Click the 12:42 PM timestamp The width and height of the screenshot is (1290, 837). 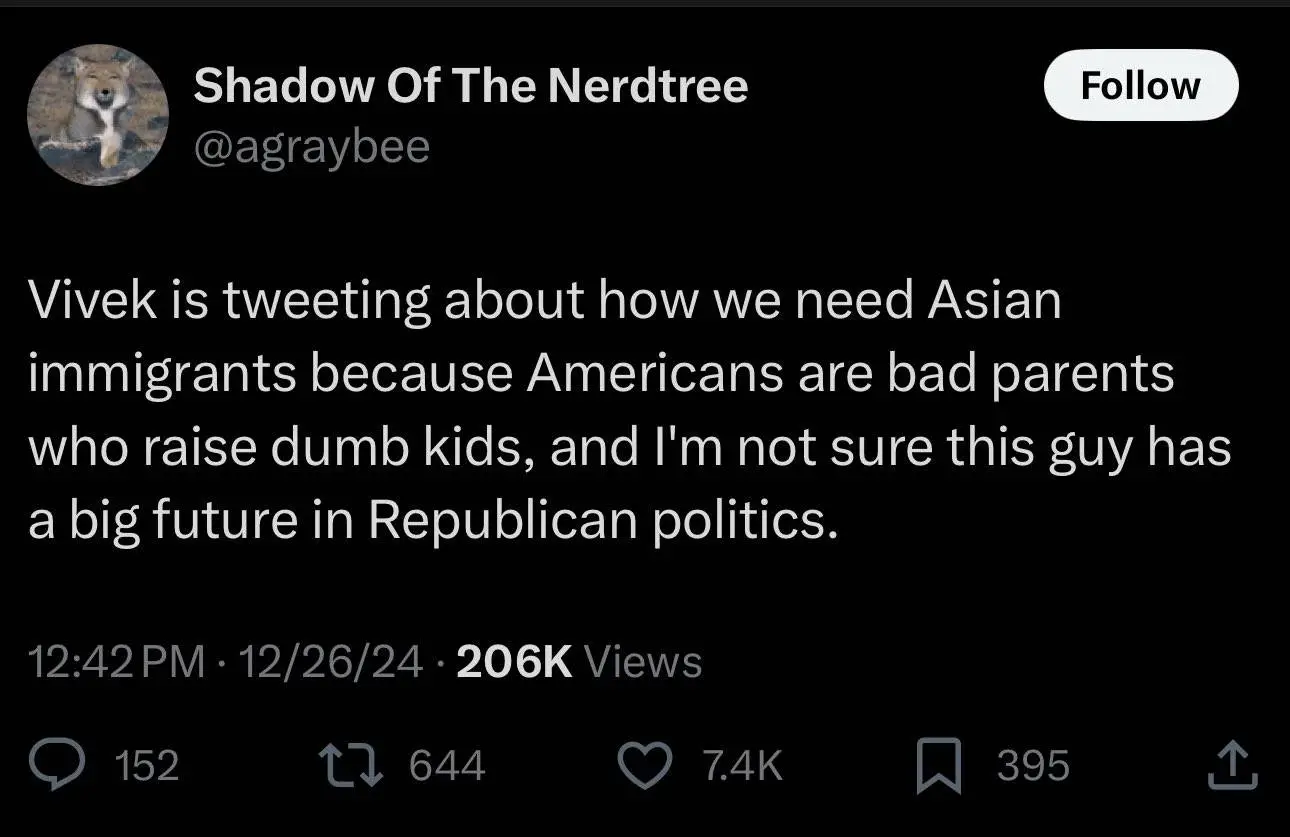click(x=116, y=661)
